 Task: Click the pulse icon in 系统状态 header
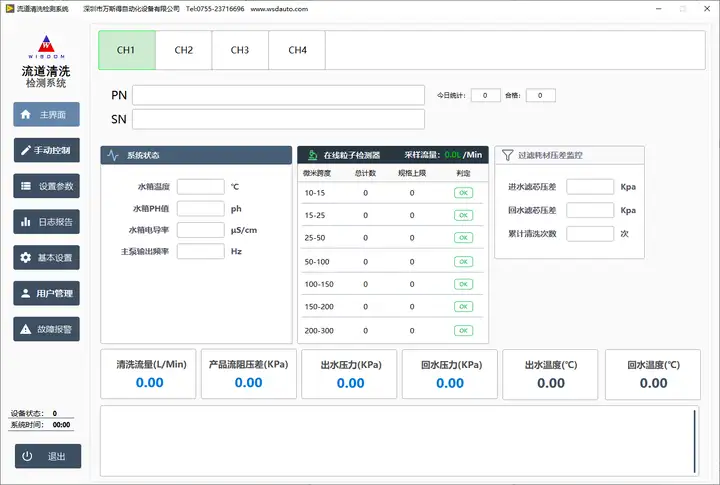click(113, 155)
